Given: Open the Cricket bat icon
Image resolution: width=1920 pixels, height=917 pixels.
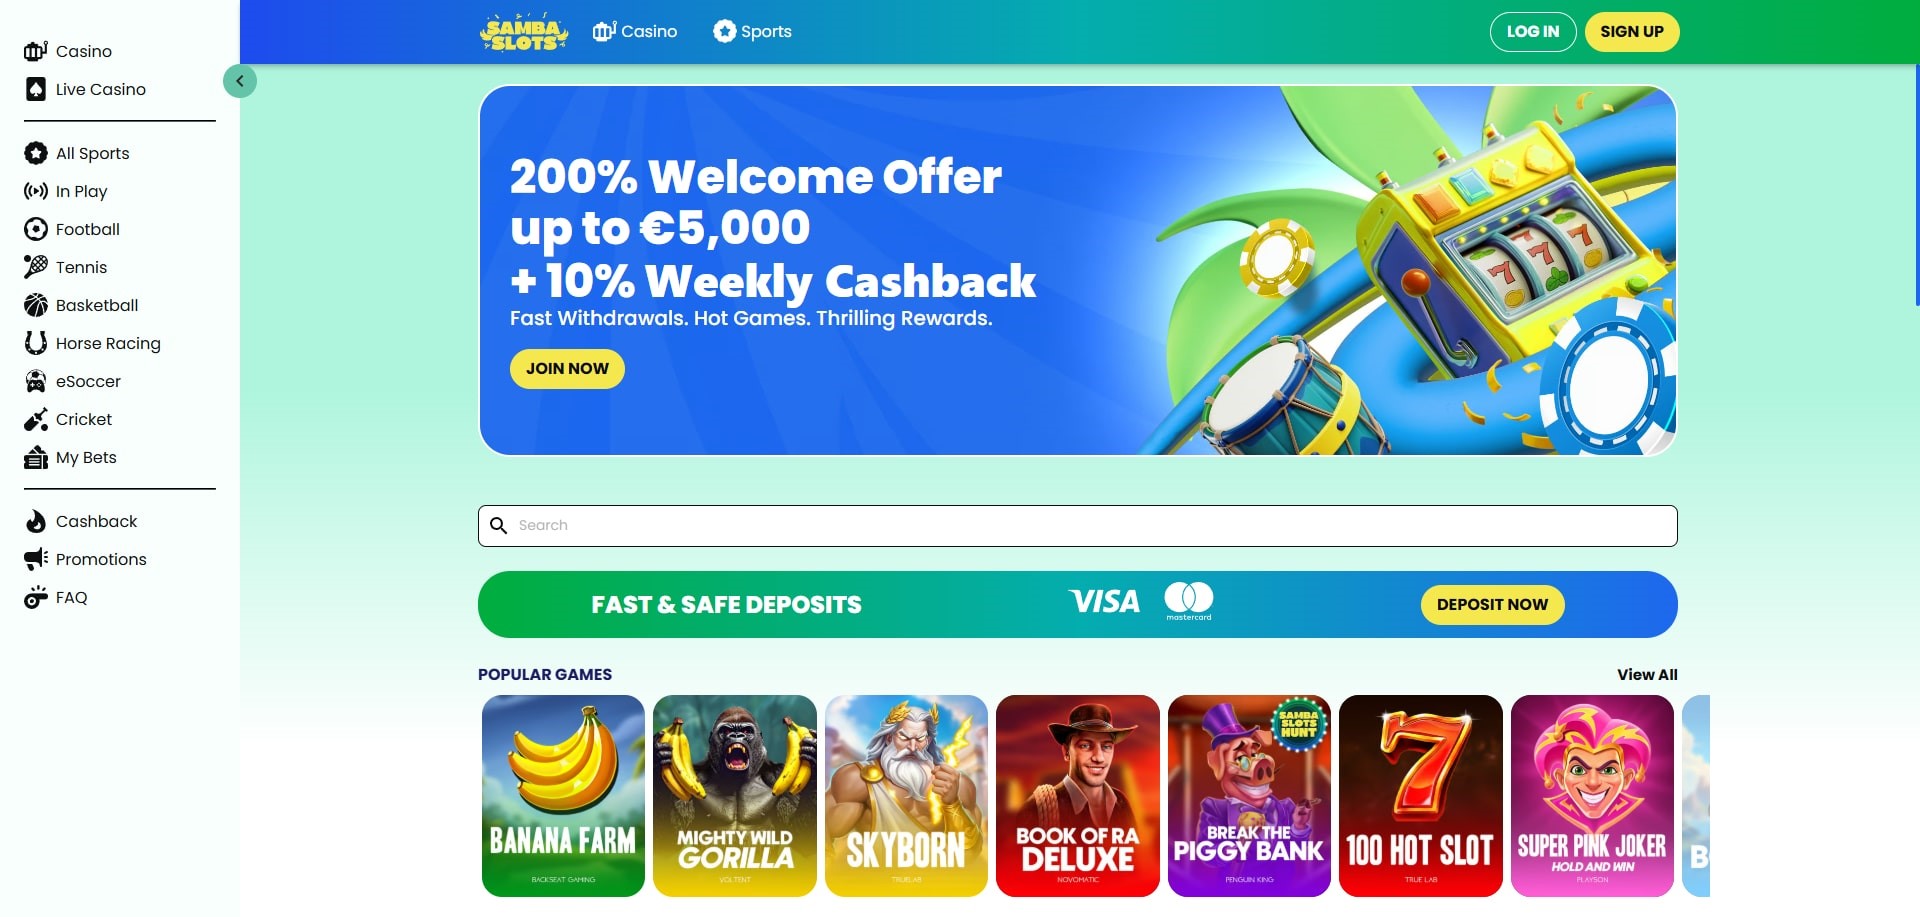Looking at the screenshot, I should (36, 419).
